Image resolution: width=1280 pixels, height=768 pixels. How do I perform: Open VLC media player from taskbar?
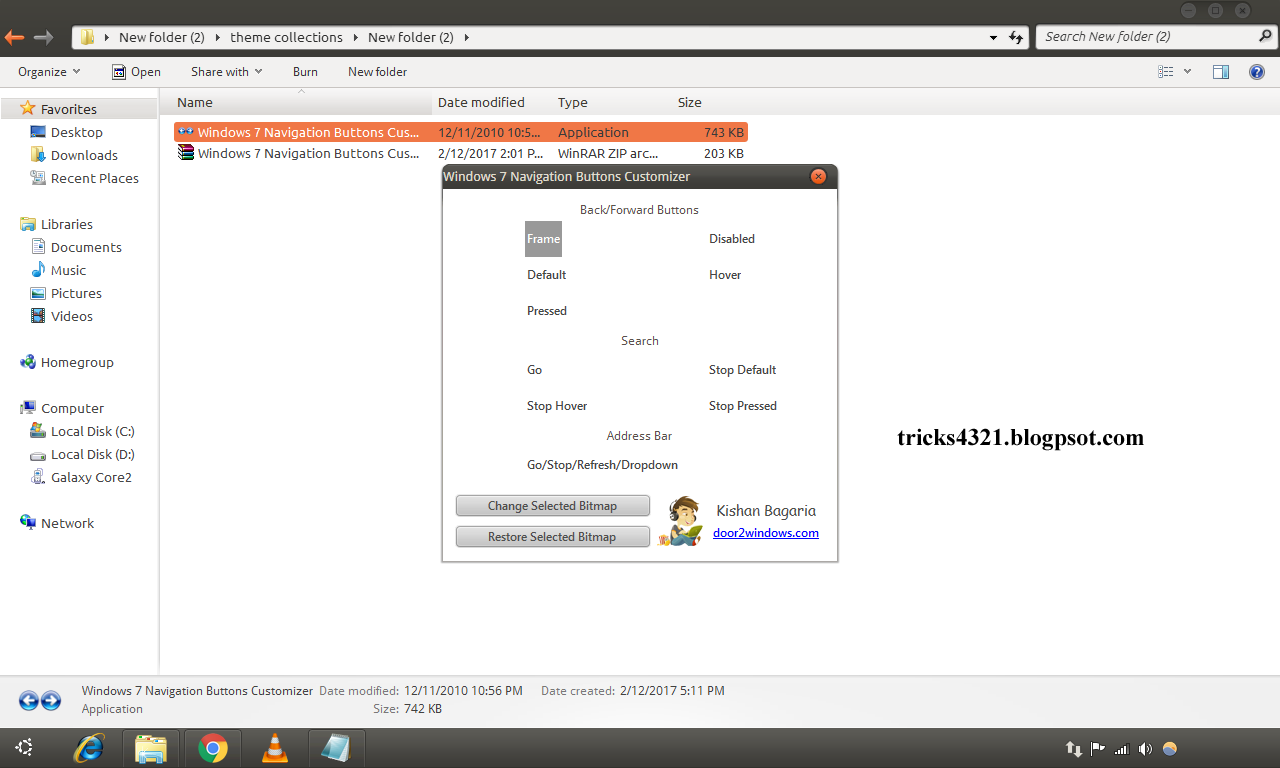click(x=274, y=747)
